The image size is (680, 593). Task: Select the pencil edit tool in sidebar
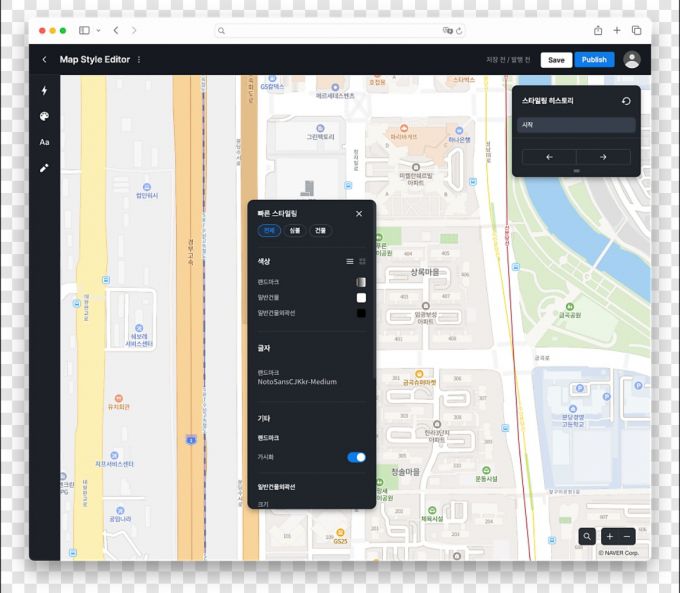pyautogui.click(x=44, y=168)
